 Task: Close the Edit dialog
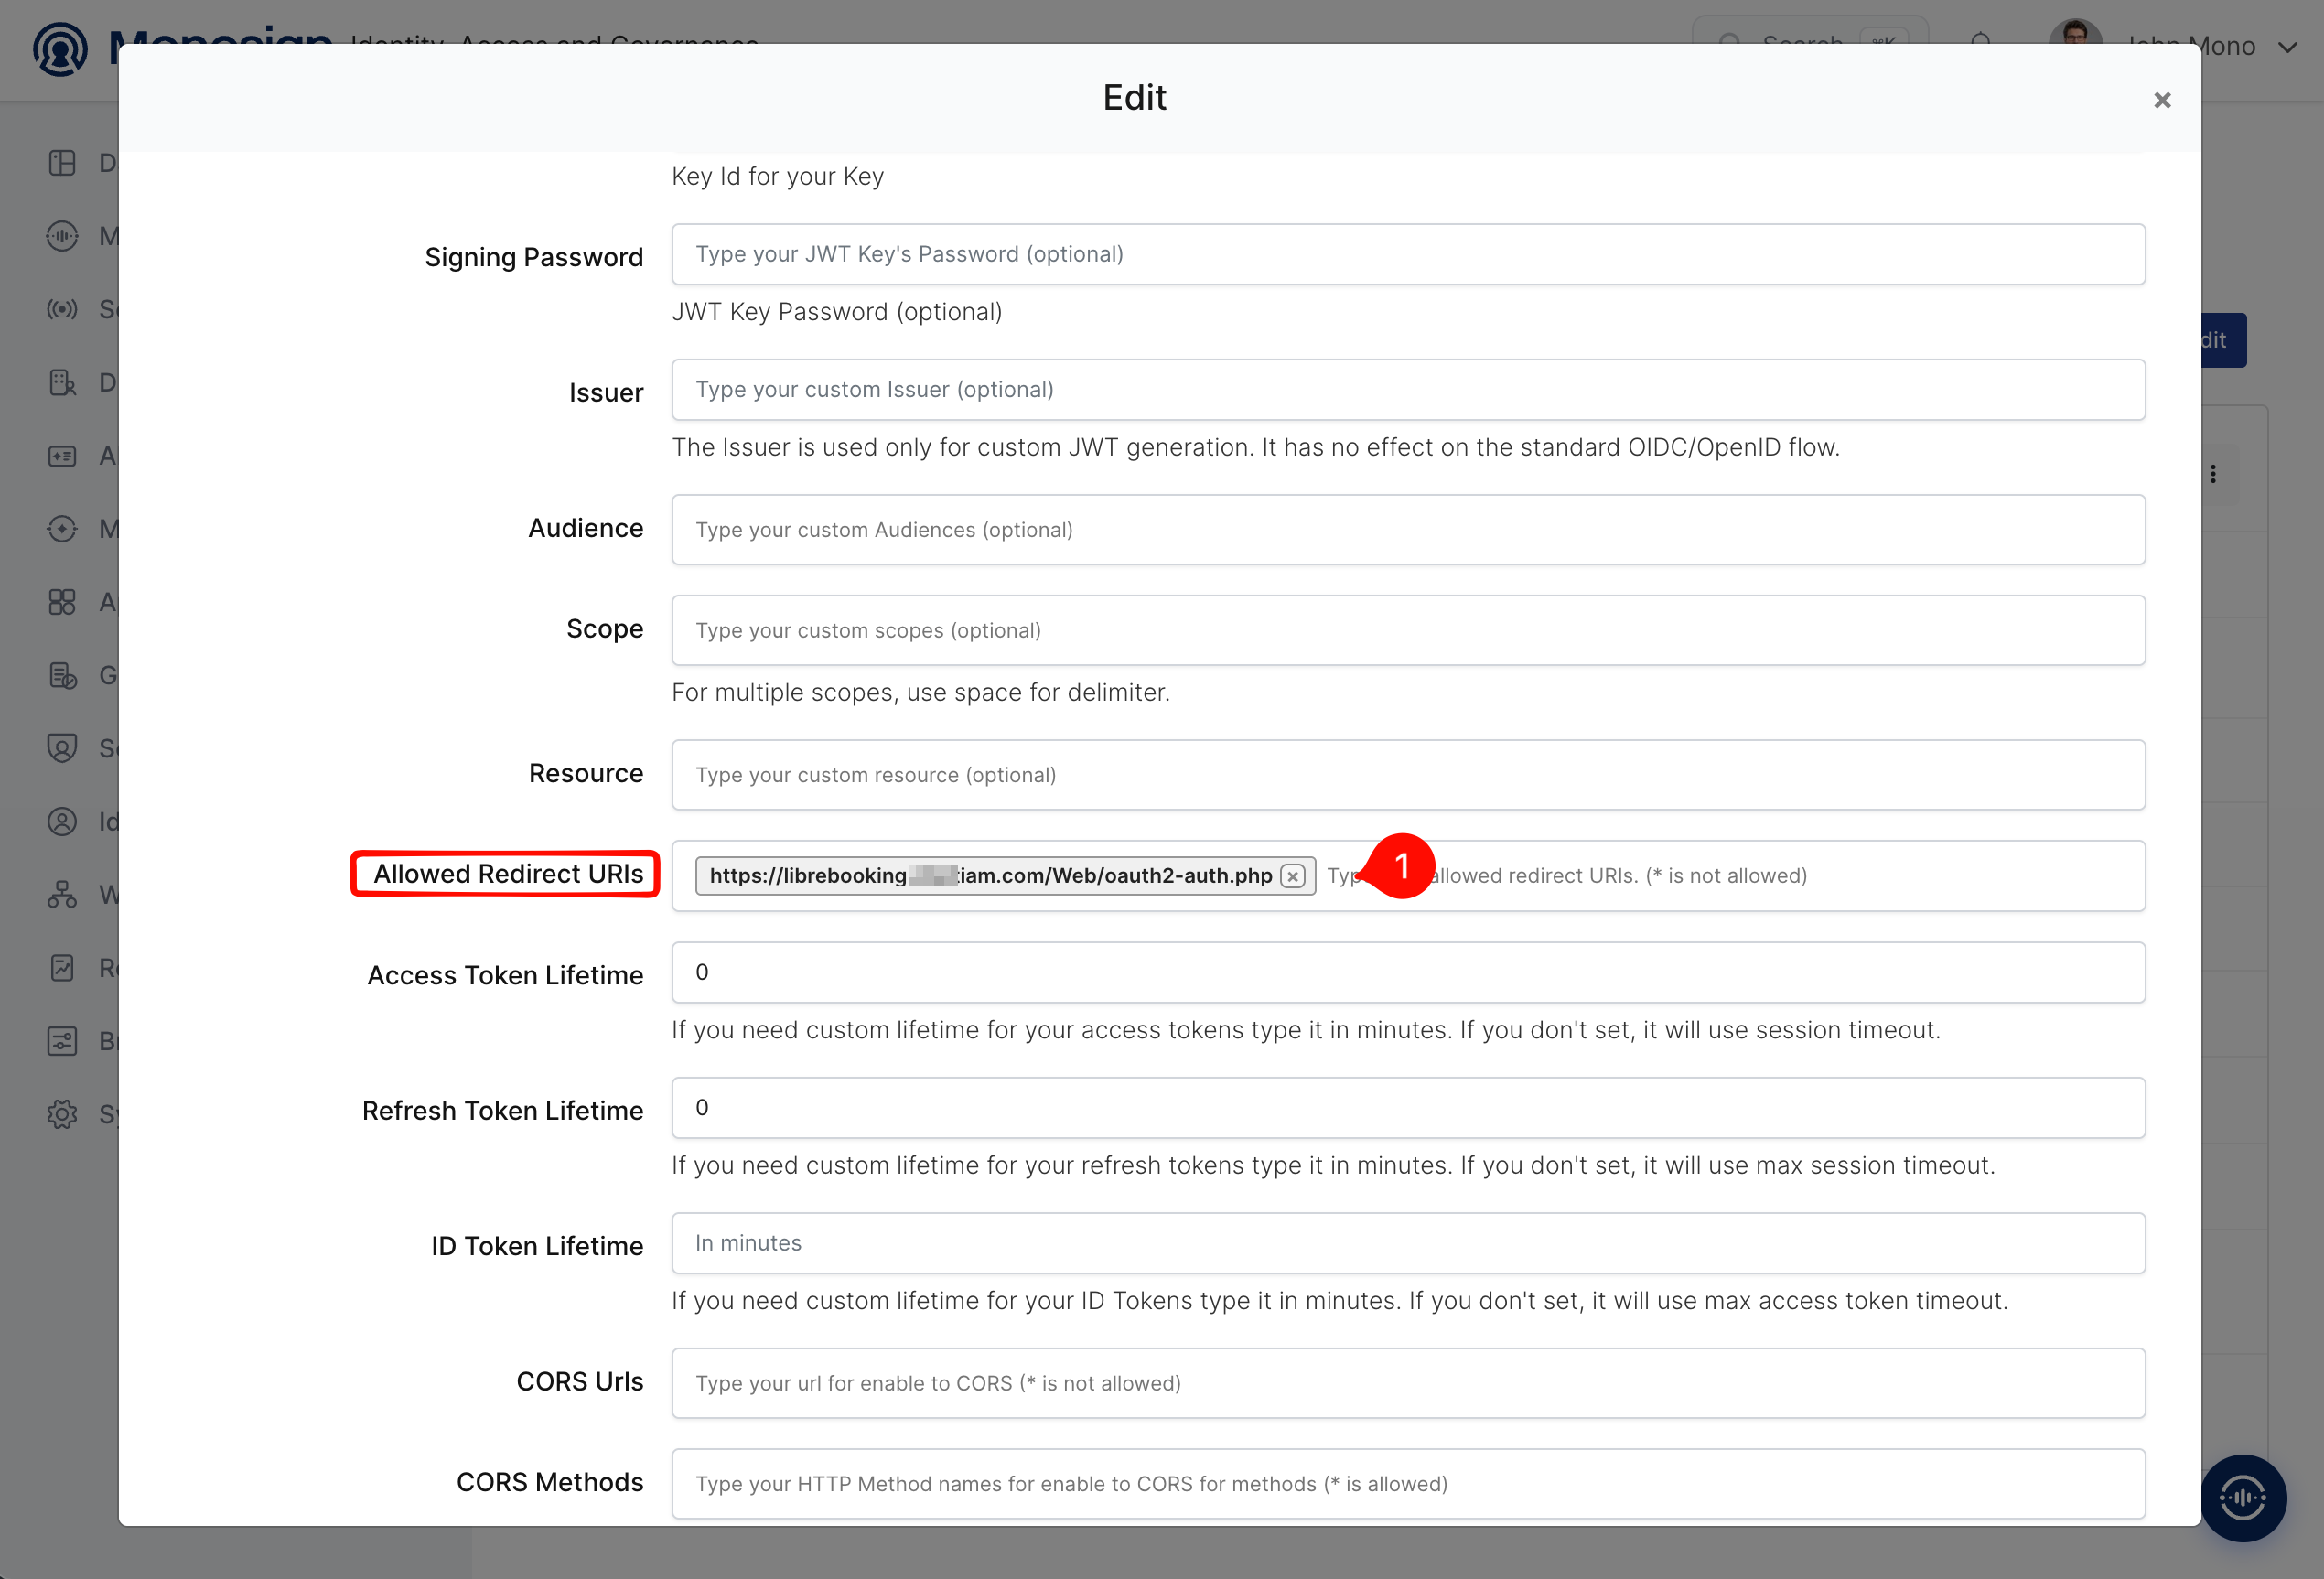[x=2162, y=100]
